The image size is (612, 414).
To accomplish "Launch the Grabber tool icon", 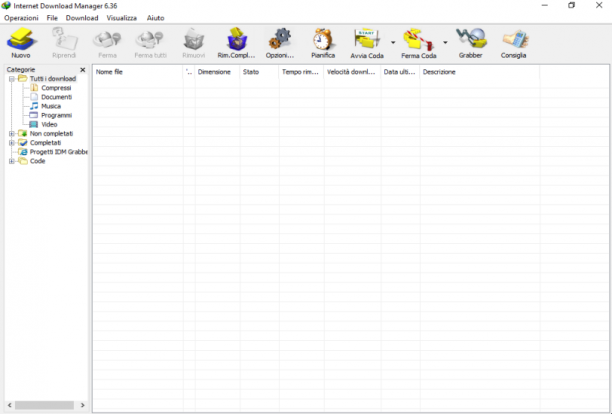I will pos(471,39).
